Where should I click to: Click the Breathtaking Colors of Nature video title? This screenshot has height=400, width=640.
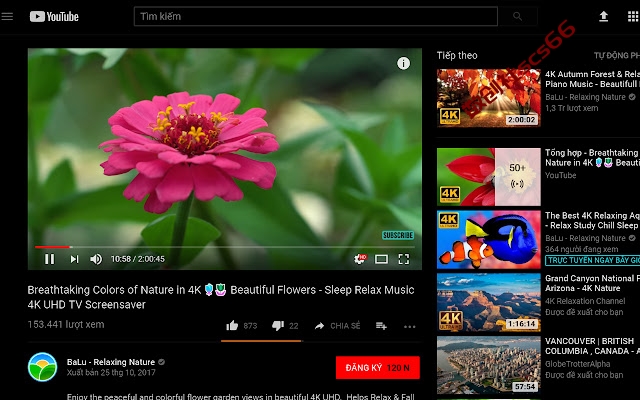point(221,297)
